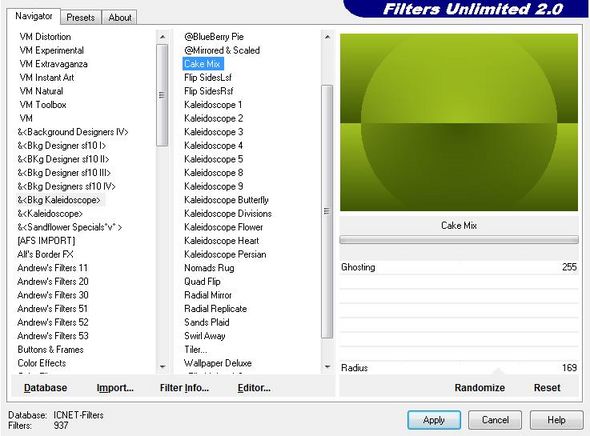
Task: Click the Apply button
Action: click(x=434, y=420)
